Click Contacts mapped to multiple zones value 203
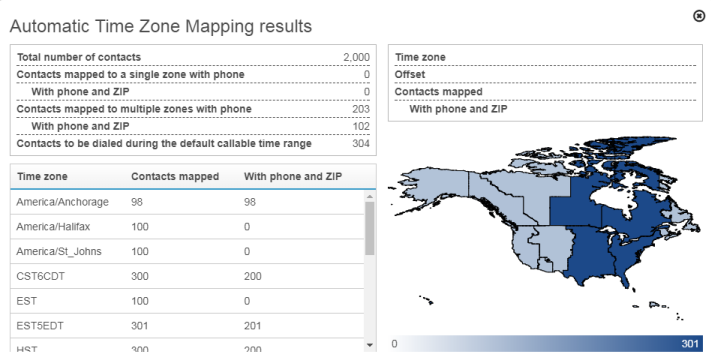The image size is (711, 360). [x=361, y=109]
